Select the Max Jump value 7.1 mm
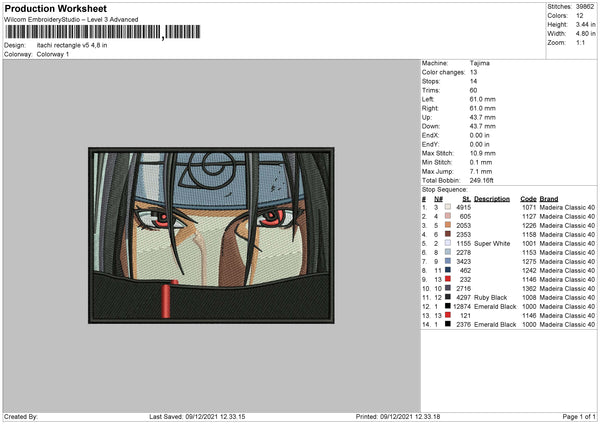Viewport: 600px width, 424px height. pyautogui.click(x=481, y=171)
